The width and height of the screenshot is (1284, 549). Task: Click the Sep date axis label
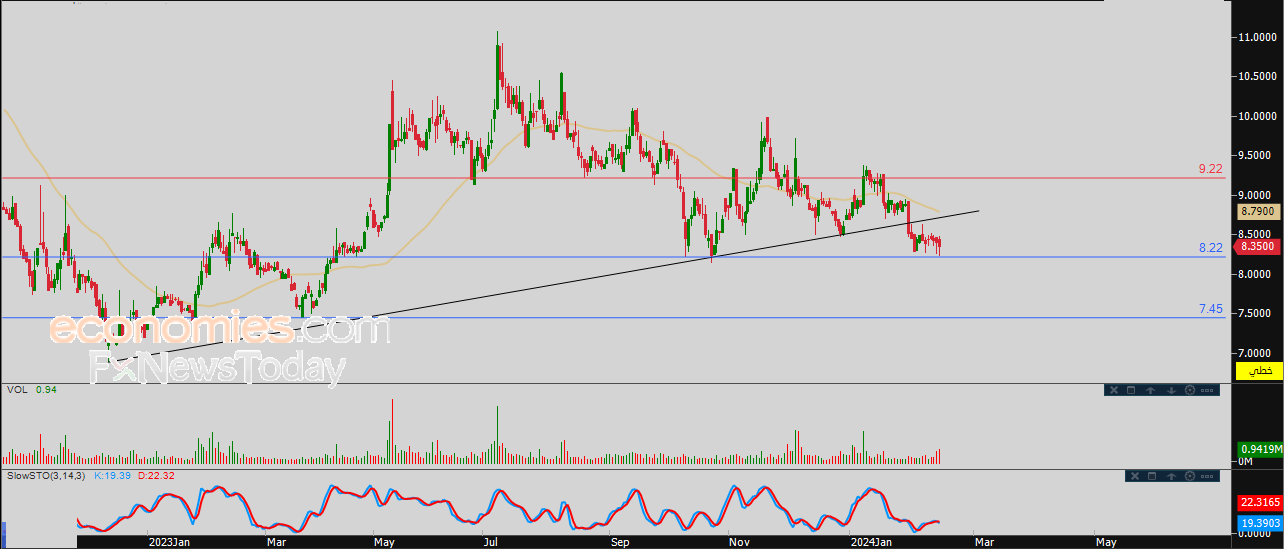point(621,542)
